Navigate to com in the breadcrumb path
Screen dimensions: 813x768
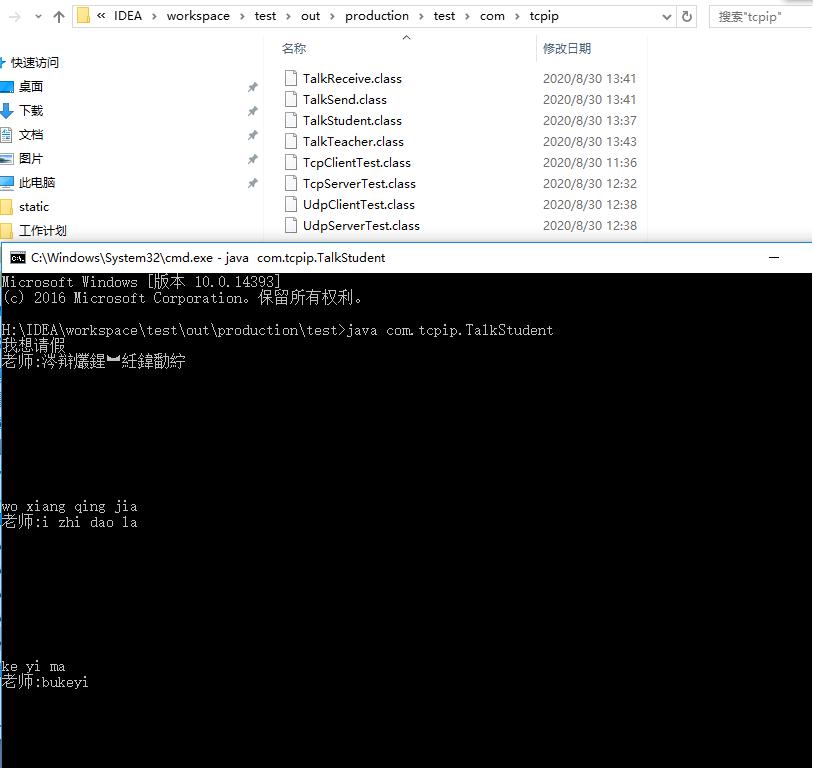[x=492, y=16]
